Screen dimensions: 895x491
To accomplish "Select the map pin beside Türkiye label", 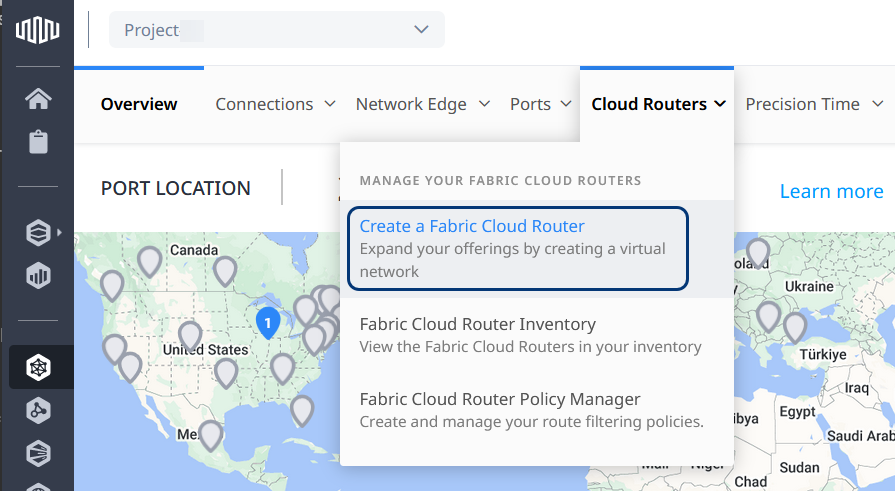I will [795, 328].
